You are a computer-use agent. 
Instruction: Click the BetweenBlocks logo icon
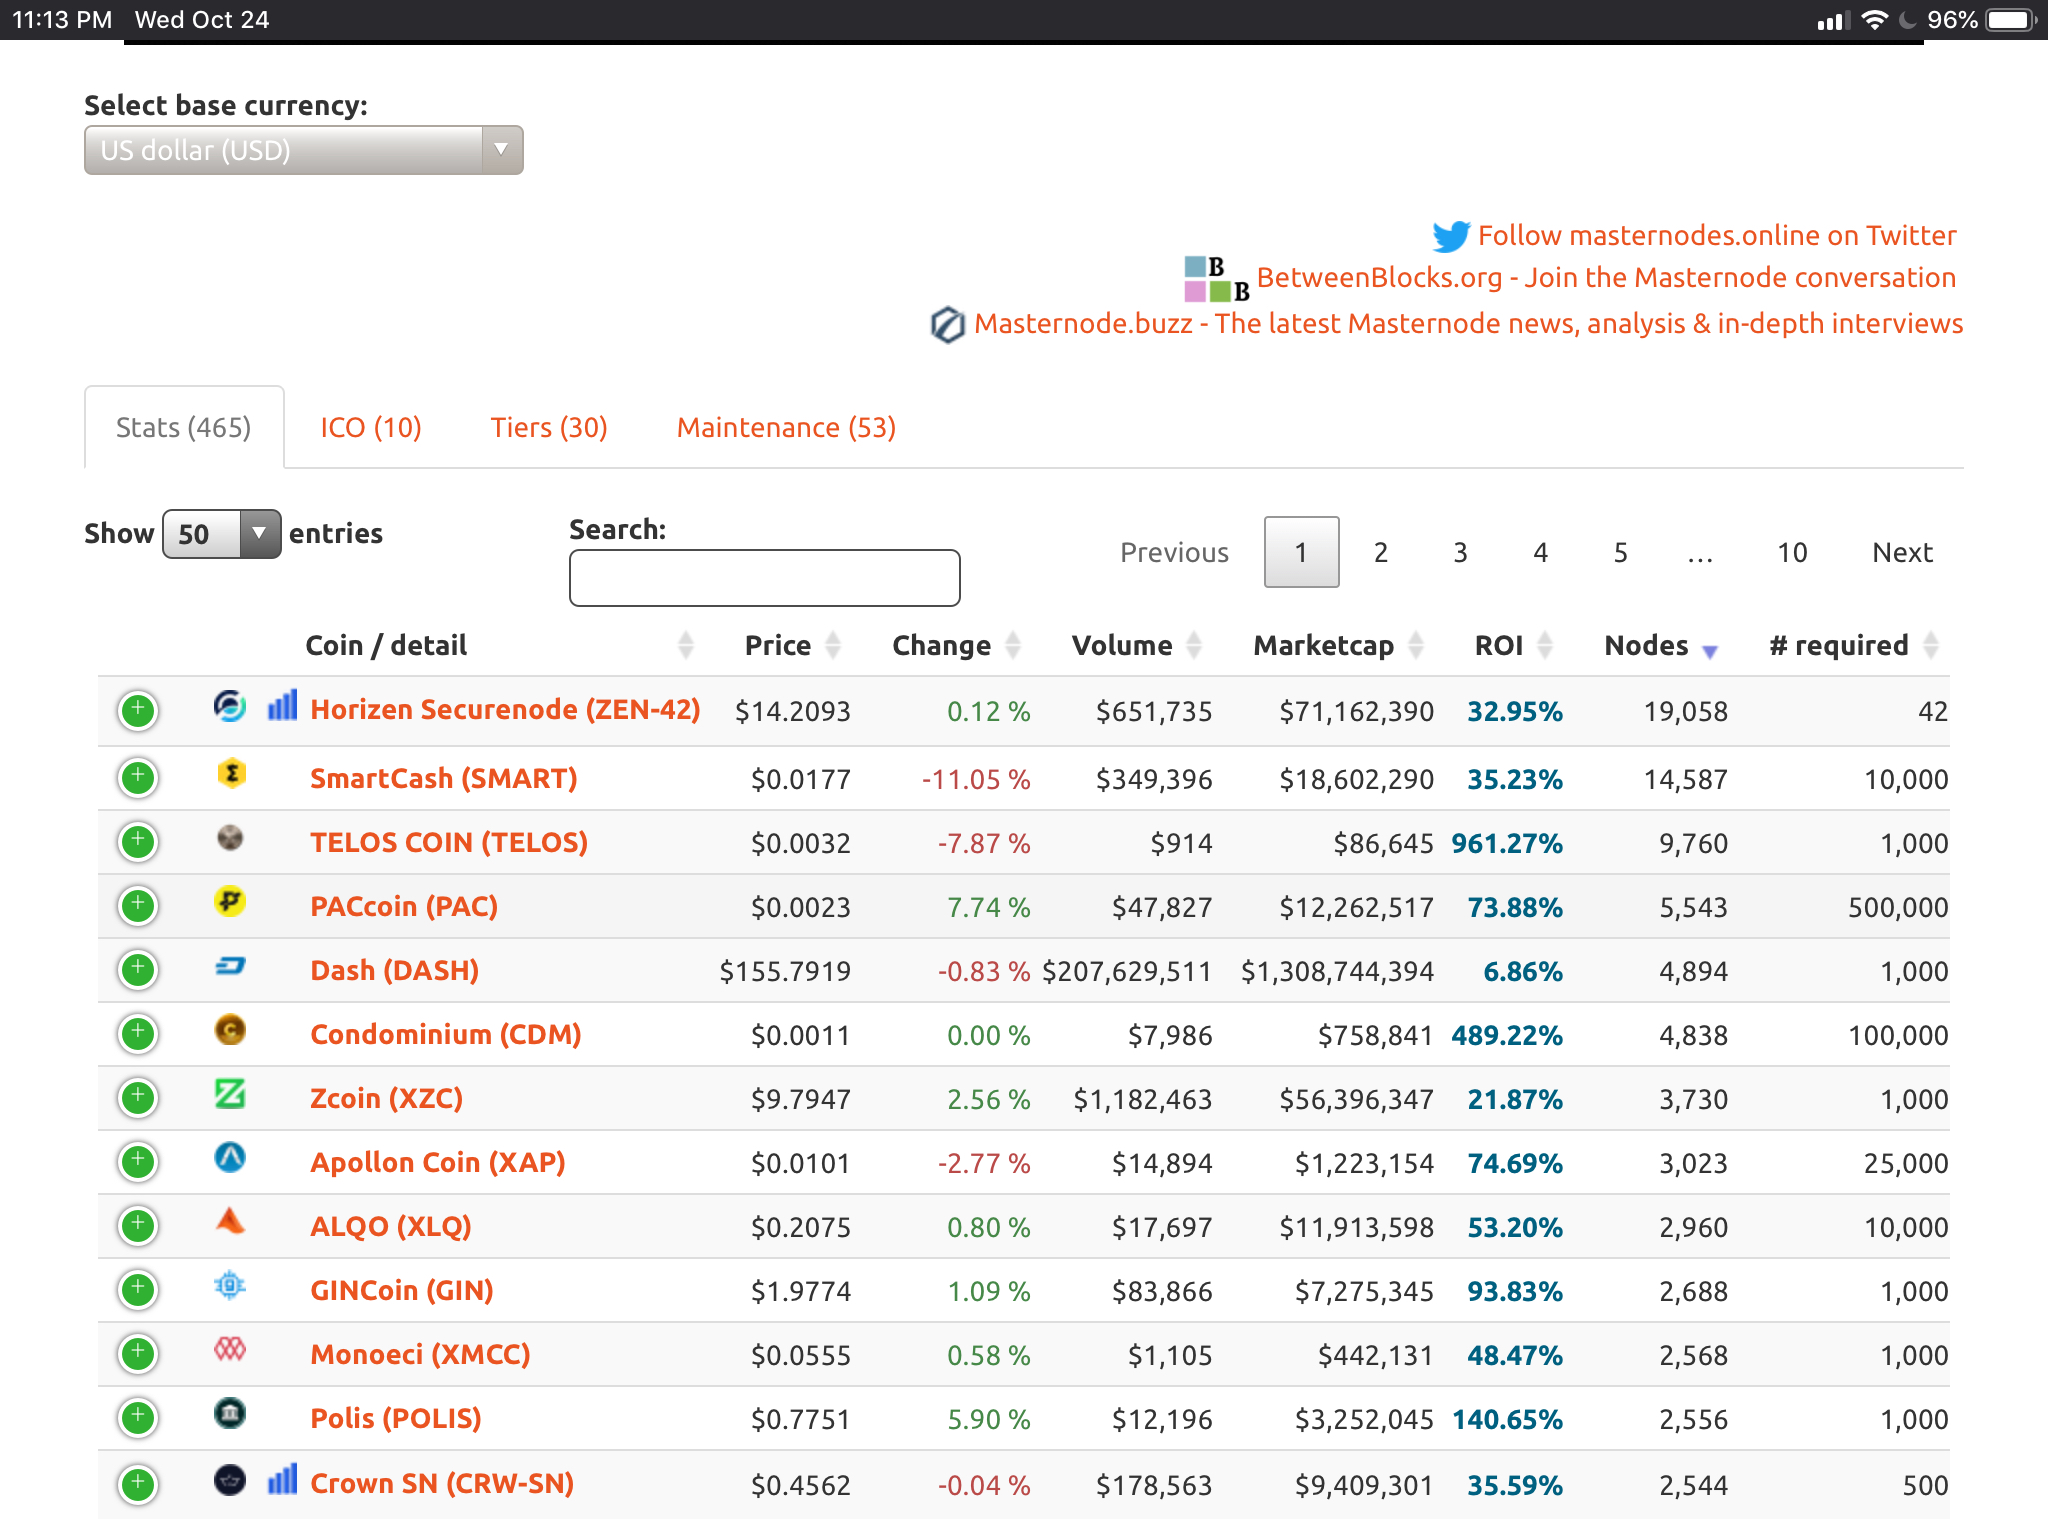pos(1217,279)
